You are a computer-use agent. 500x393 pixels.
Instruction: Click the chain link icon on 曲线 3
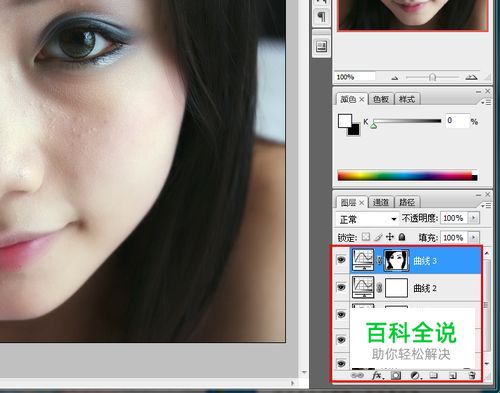(379, 260)
